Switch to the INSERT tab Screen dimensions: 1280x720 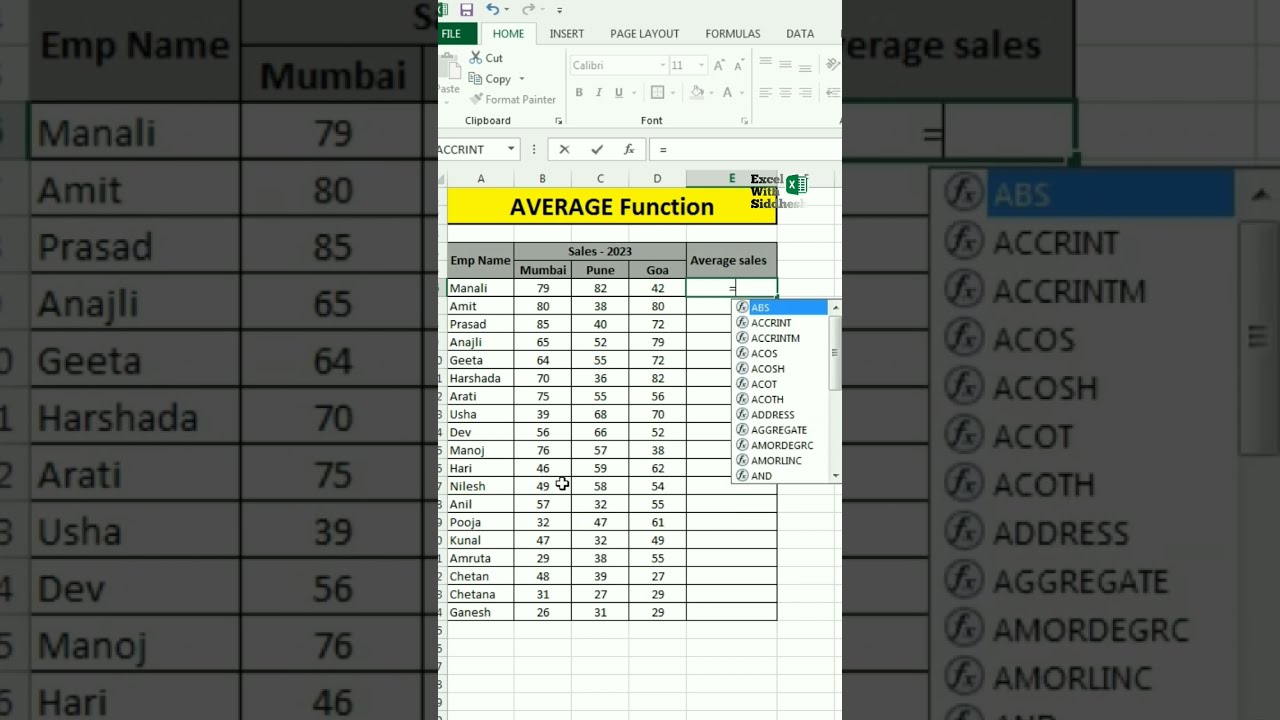(567, 34)
